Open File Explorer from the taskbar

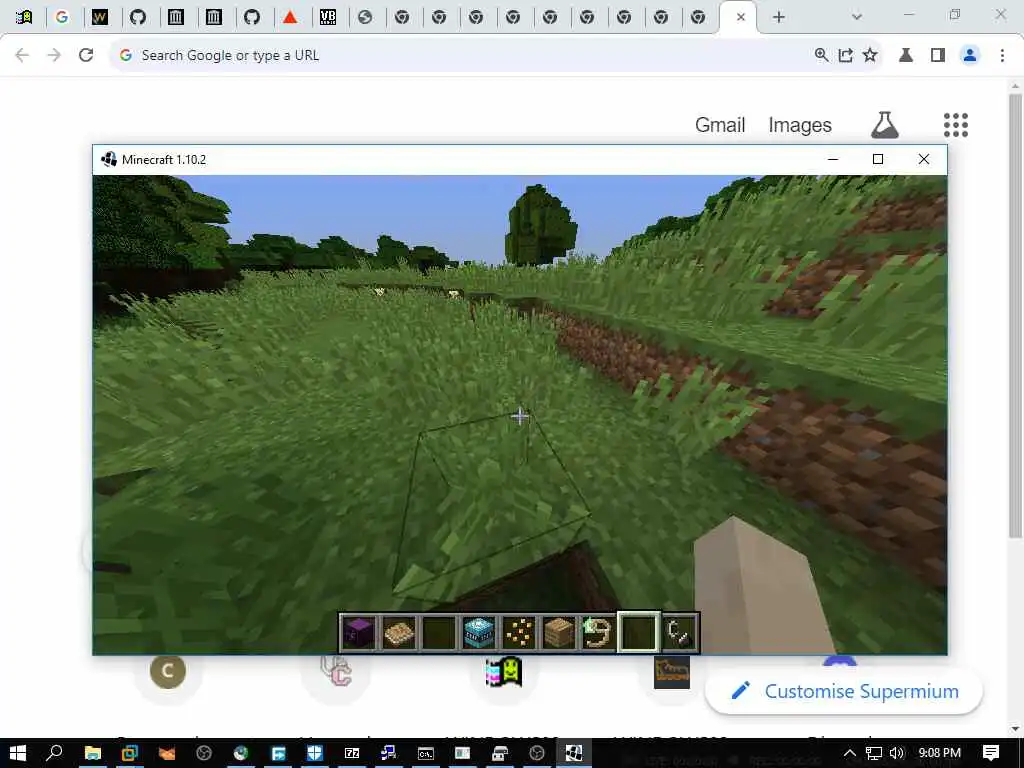(93, 753)
